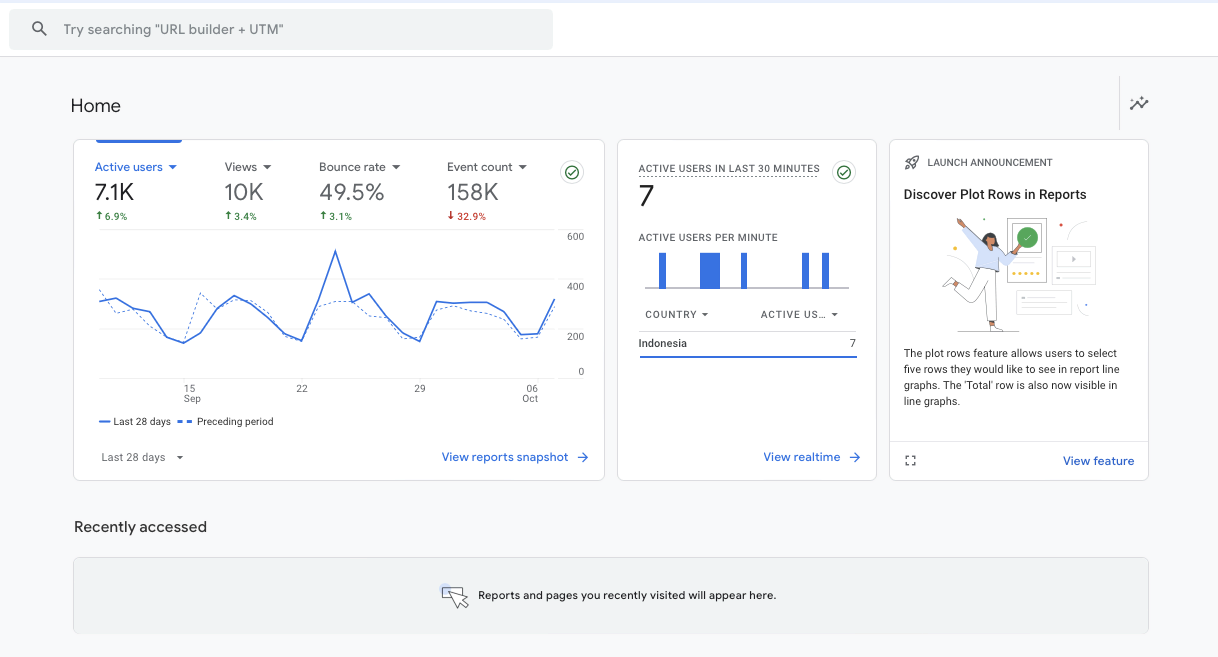
Task: Click the Plot Rows illustration thumbnail
Action: click(1019, 274)
